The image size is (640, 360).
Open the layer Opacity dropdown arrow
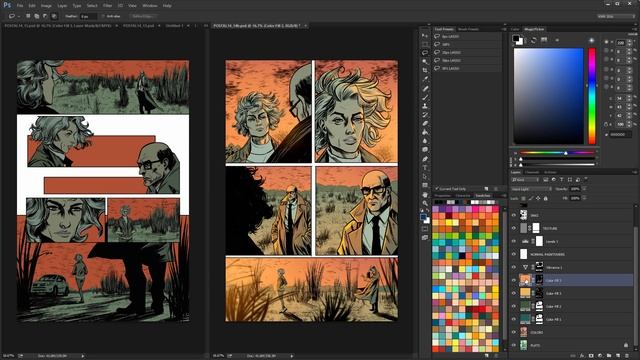click(x=585, y=189)
